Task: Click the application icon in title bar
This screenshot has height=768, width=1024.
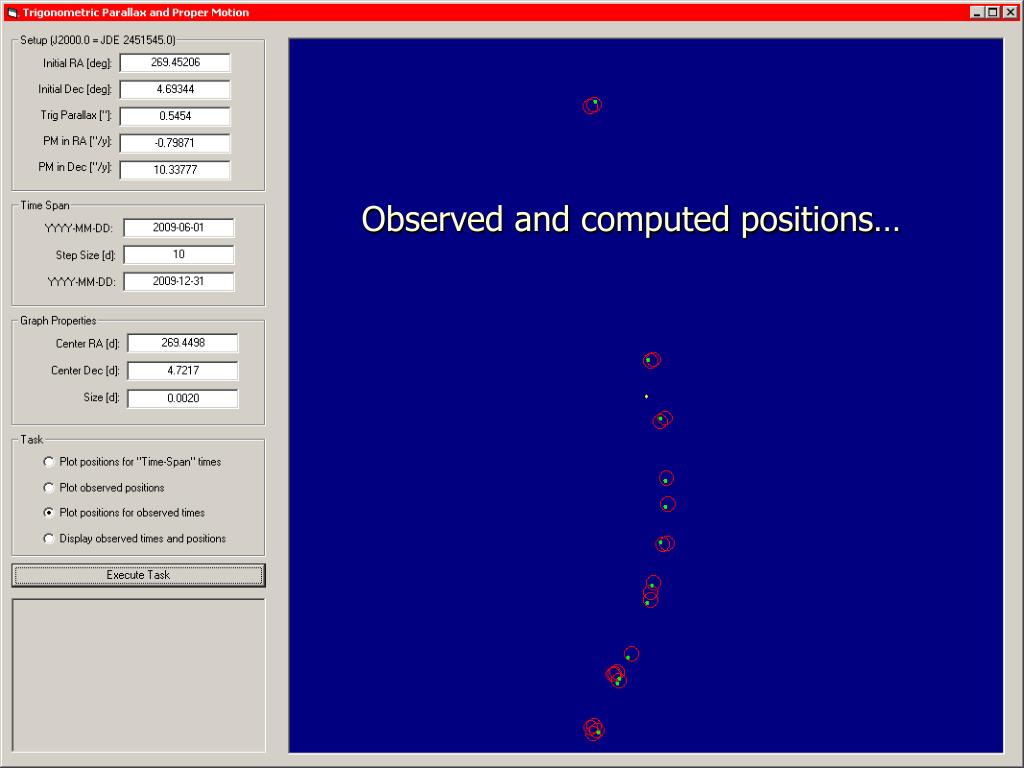Action: tap(12, 12)
